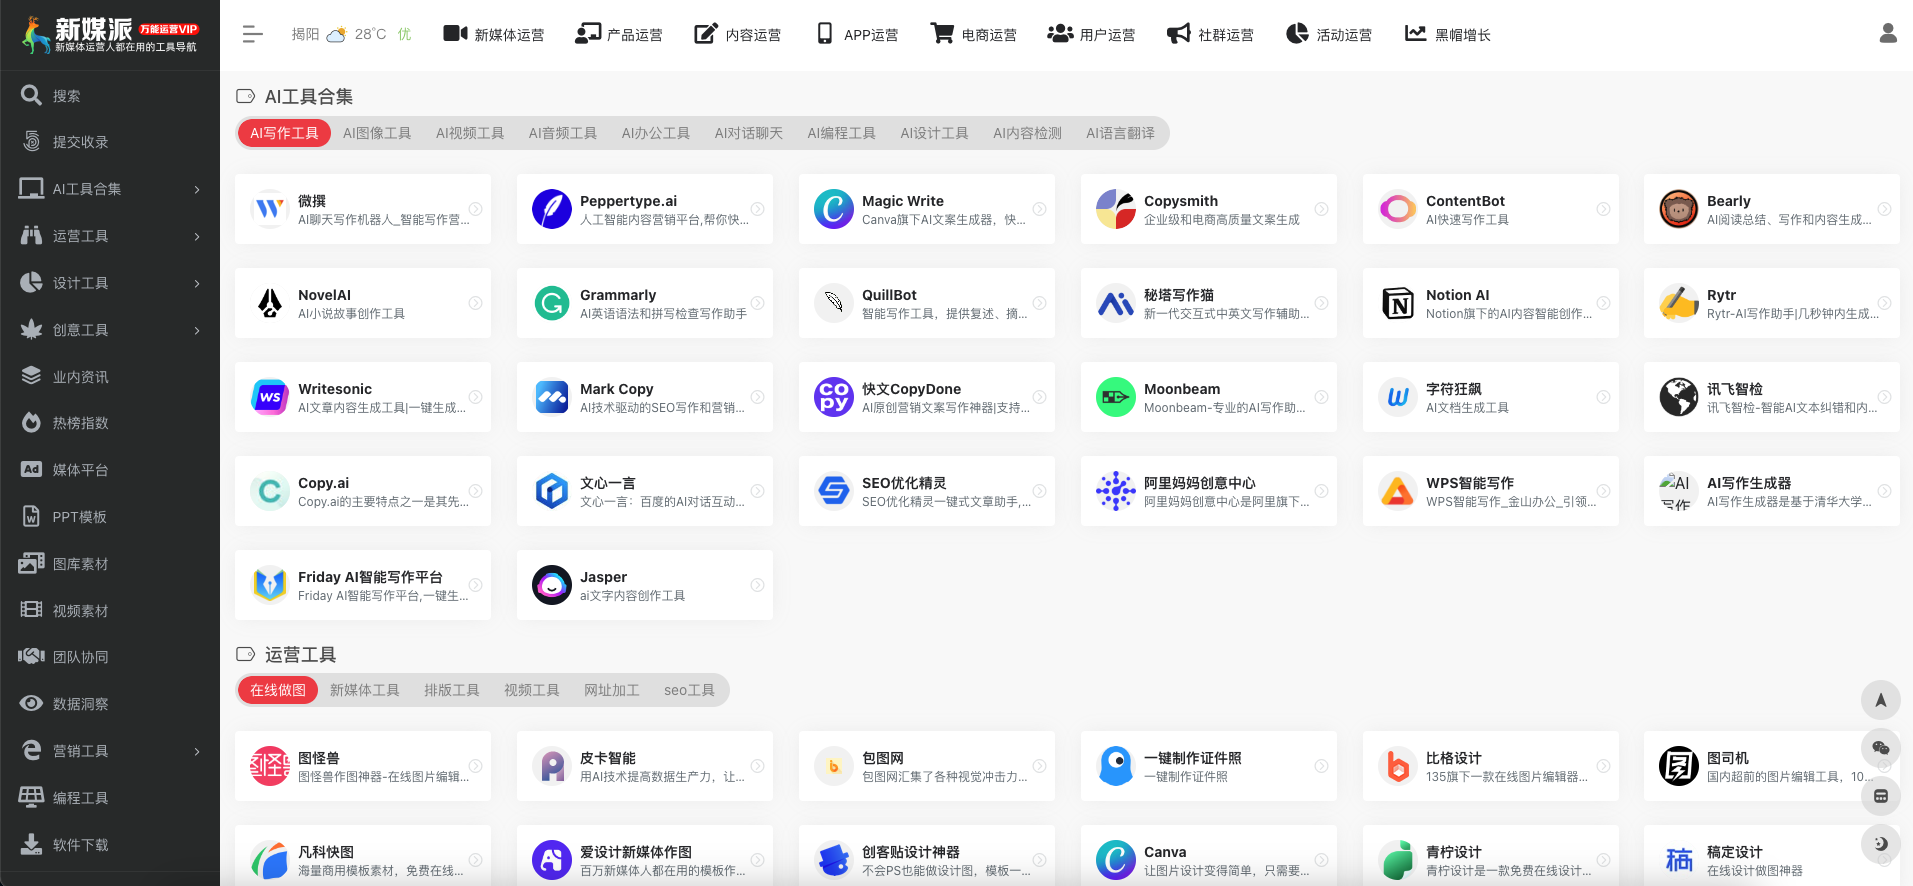
Task: Click the Rytr hand icon
Action: point(1679,303)
